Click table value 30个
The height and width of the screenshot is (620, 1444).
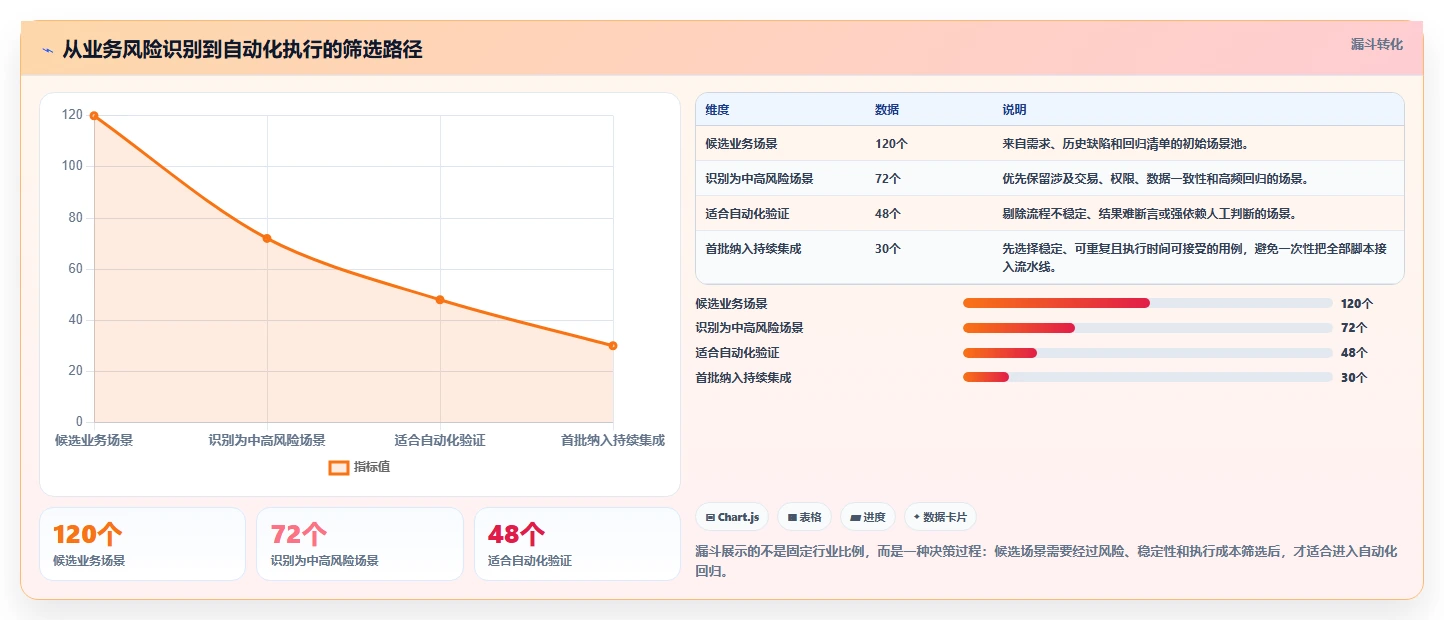point(888,249)
